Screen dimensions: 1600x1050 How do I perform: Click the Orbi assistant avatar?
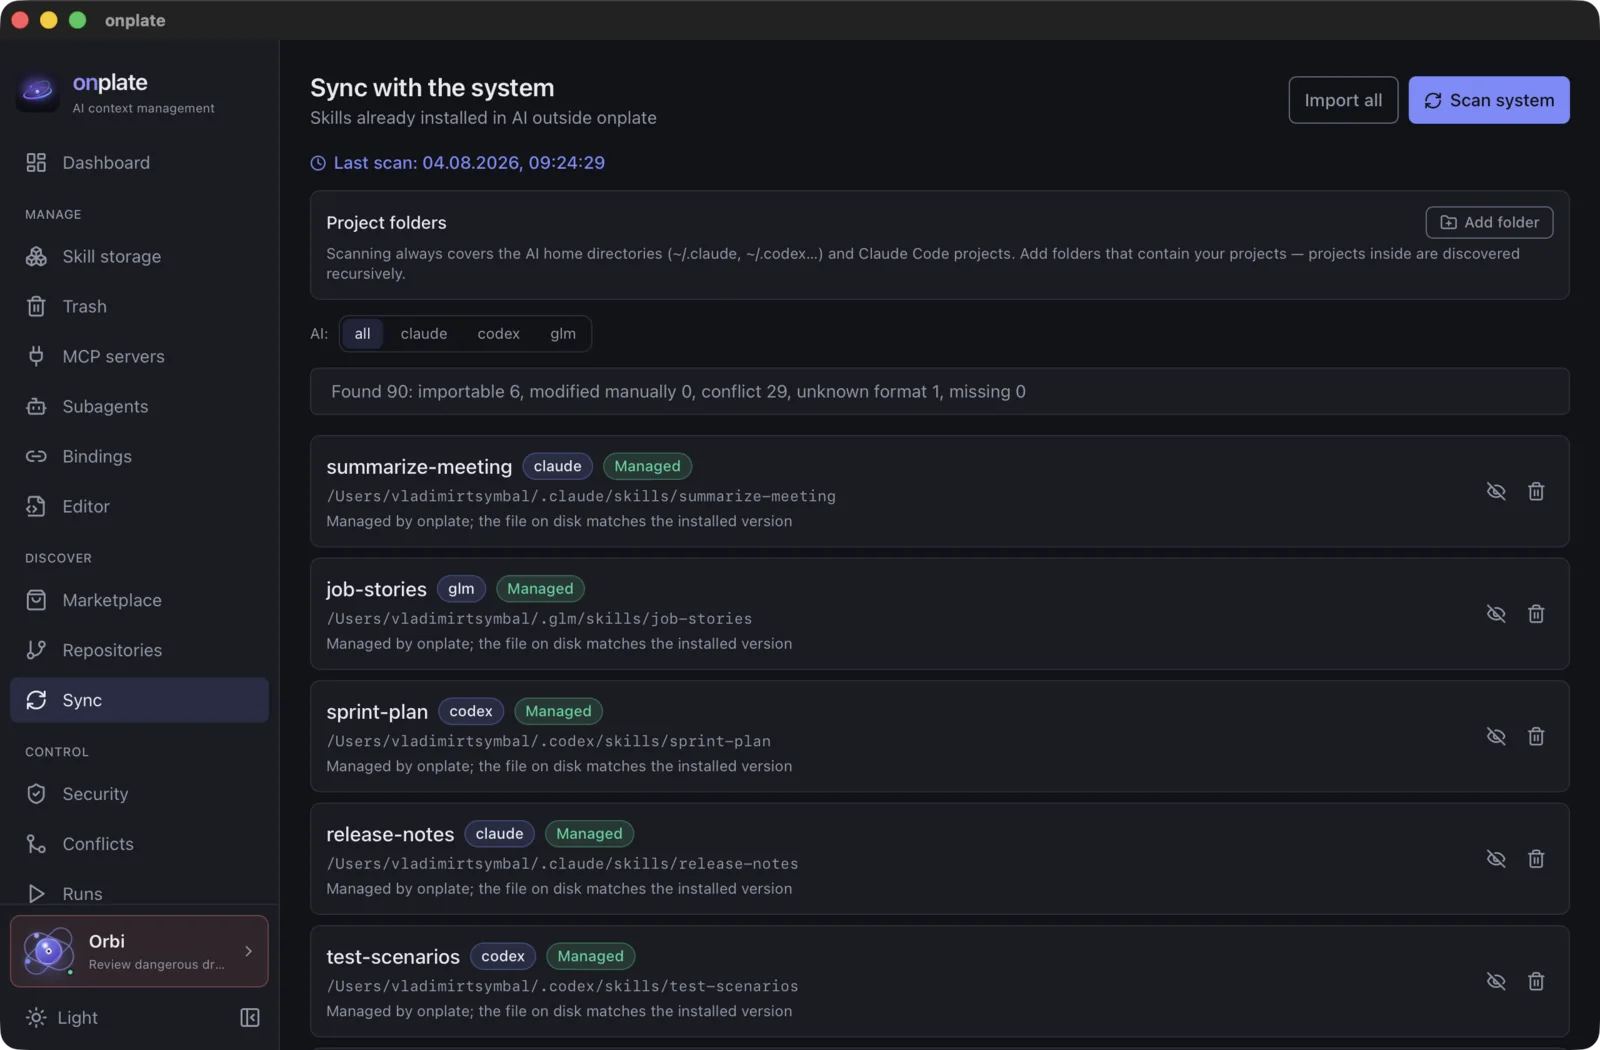(x=48, y=951)
